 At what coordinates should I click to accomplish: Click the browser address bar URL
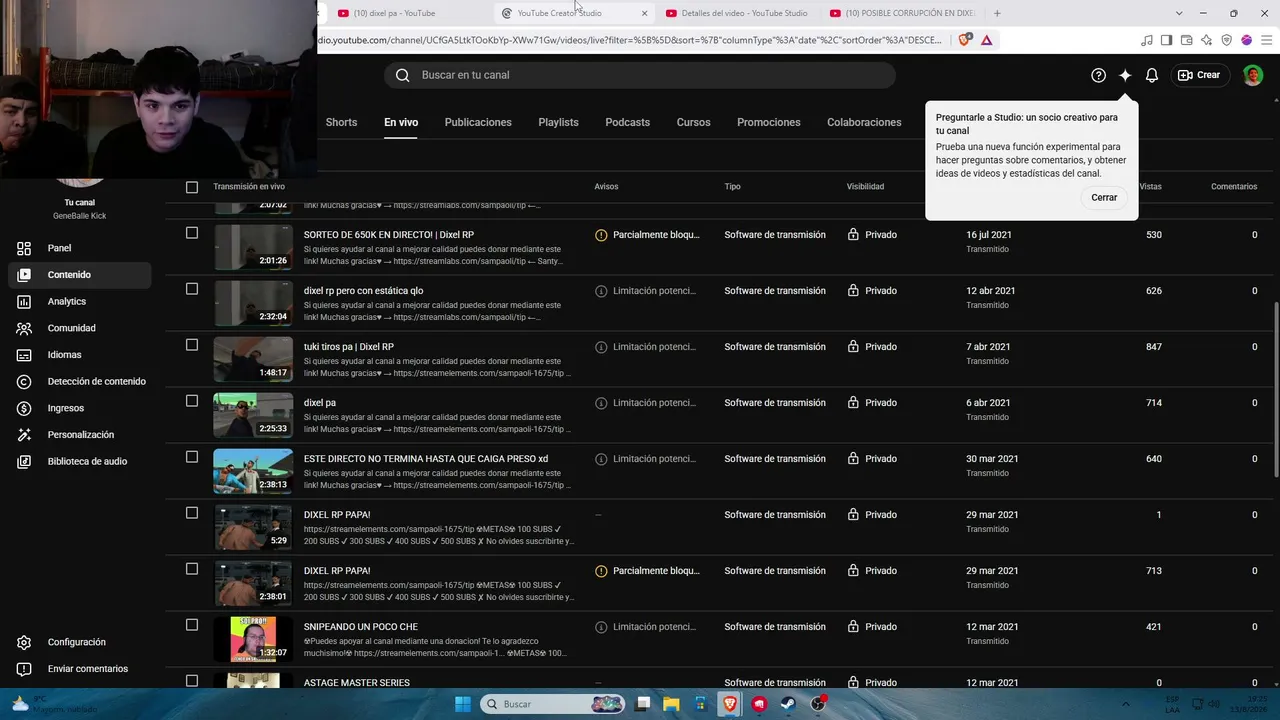(x=630, y=40)
